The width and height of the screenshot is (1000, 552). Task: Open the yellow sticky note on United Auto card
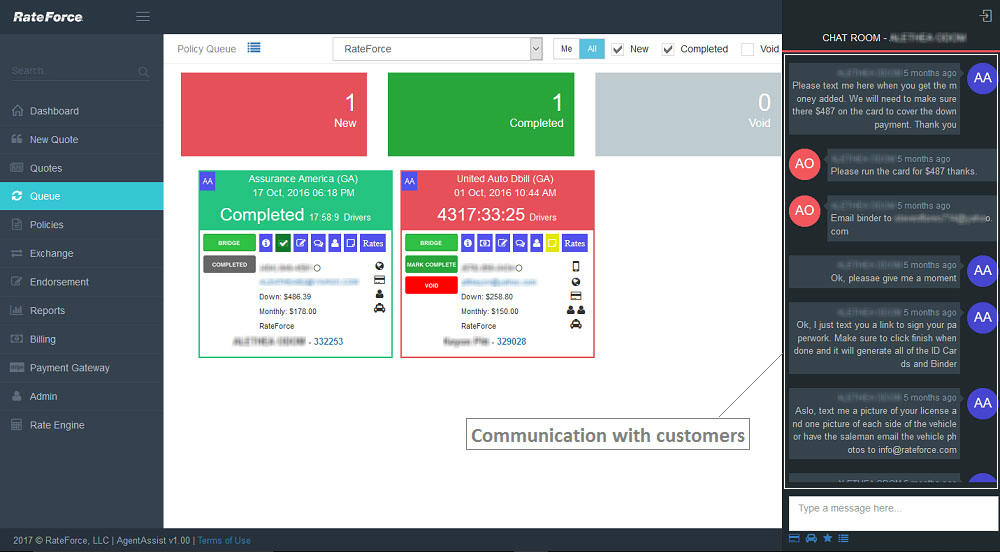(x=552, y=243)
